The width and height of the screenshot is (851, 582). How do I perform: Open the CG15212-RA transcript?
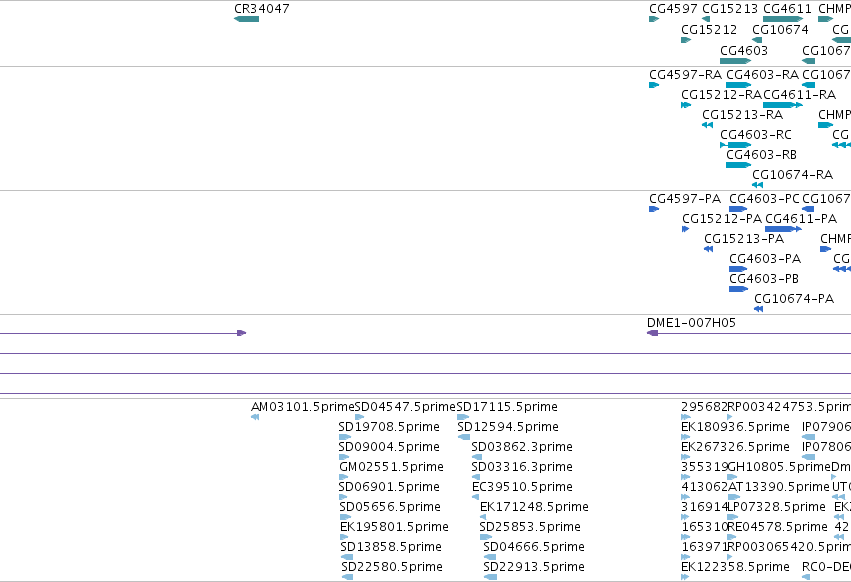(686, 105)
